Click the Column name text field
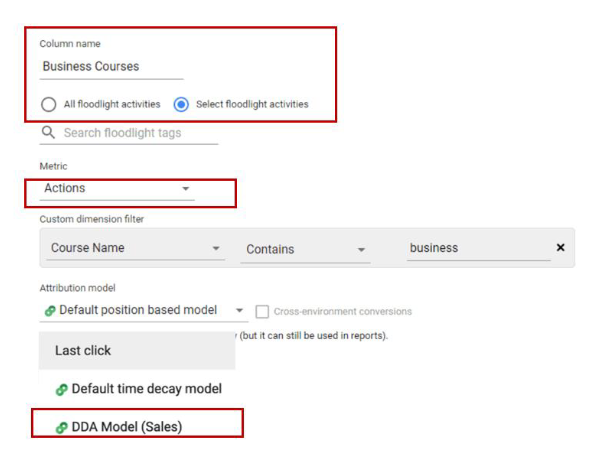The width and height of the screenshot is (601, 465). tap(111, 67)
